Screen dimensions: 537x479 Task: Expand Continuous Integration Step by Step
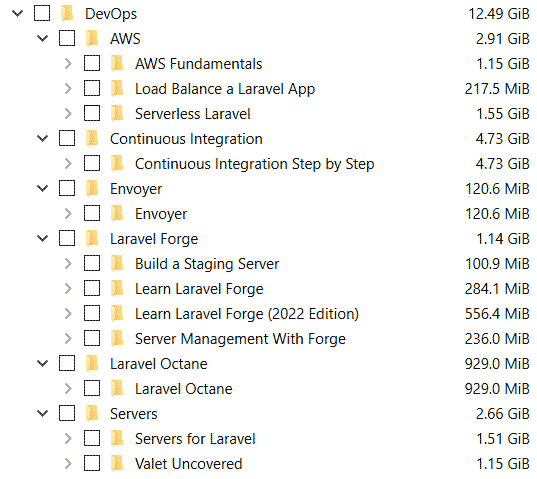68,164
